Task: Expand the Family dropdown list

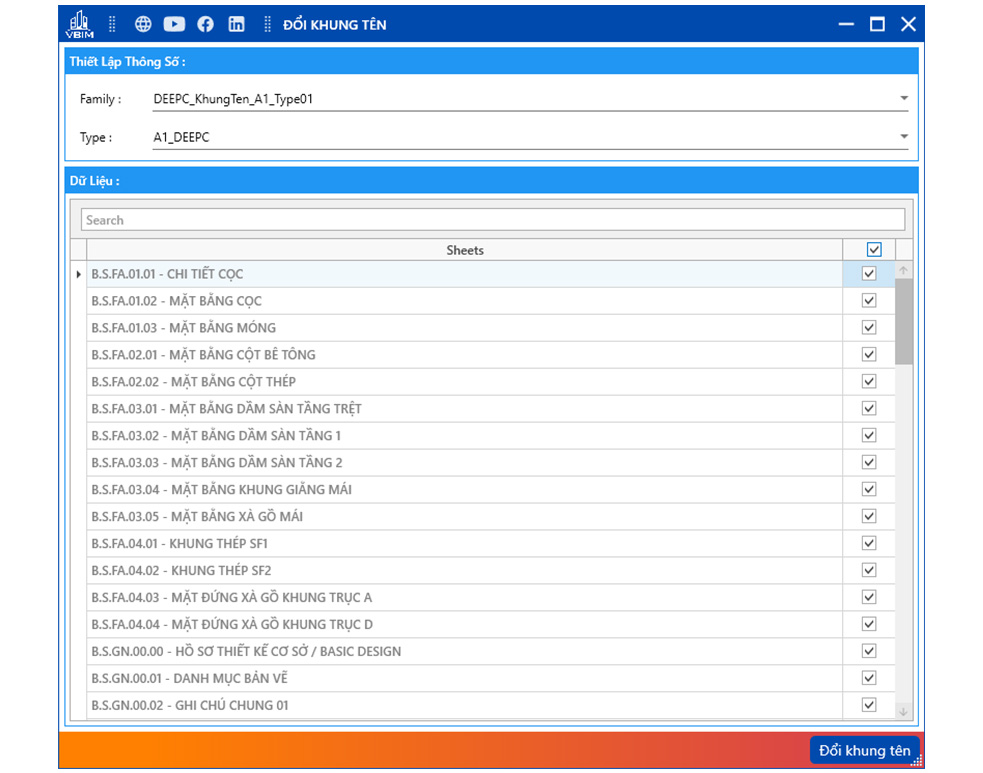Action: (903, 99)
